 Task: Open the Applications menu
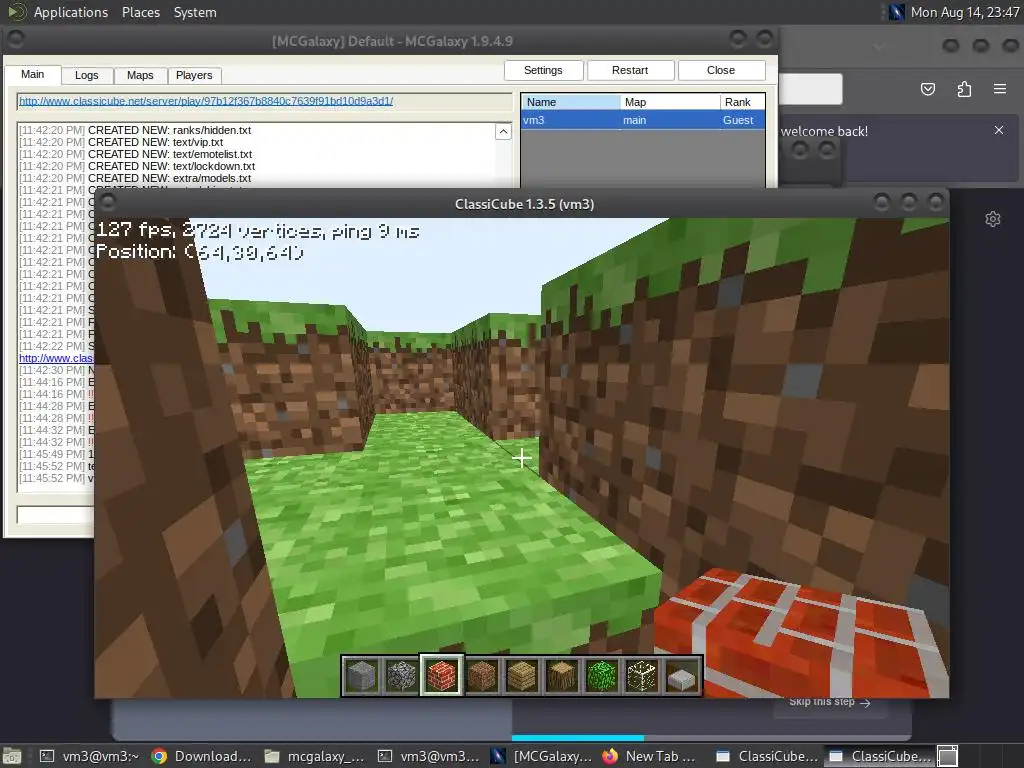pyautogui.click(x=71, y=12)
